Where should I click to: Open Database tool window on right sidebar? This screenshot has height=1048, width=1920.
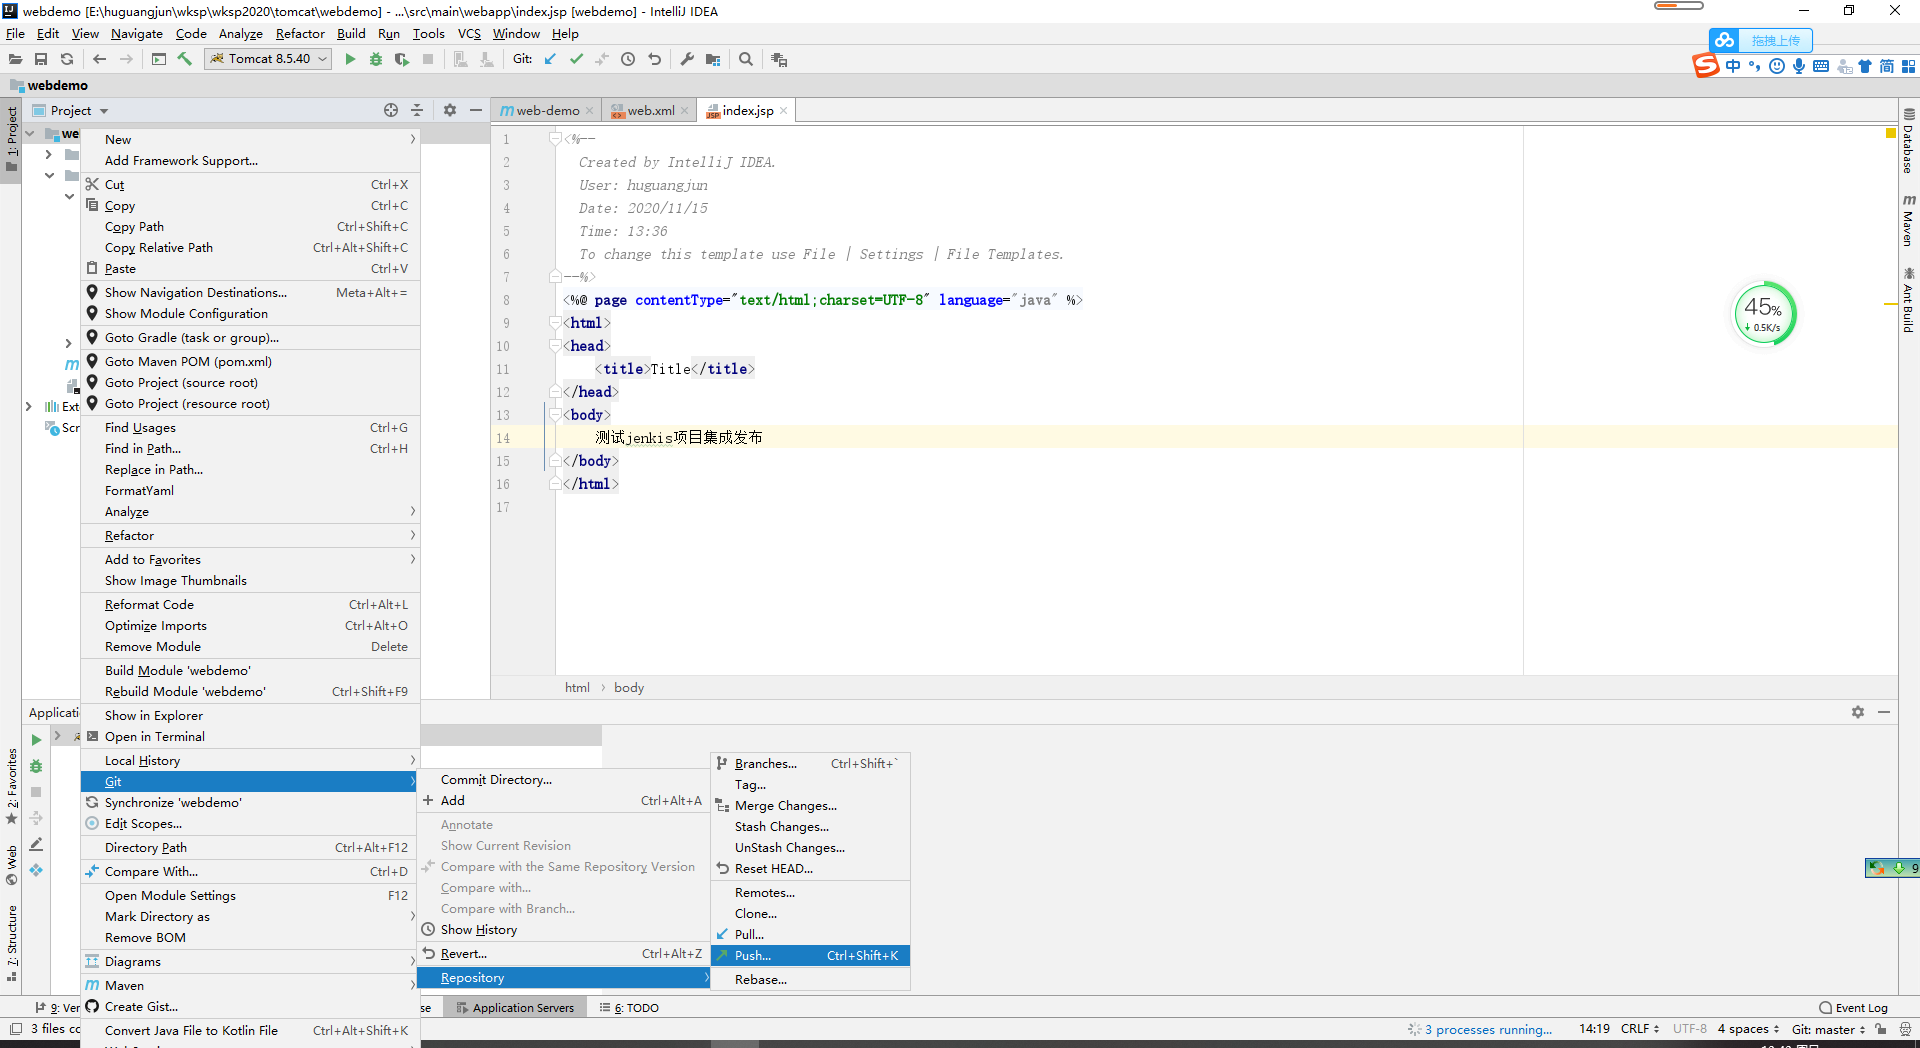click(1909, 140)
